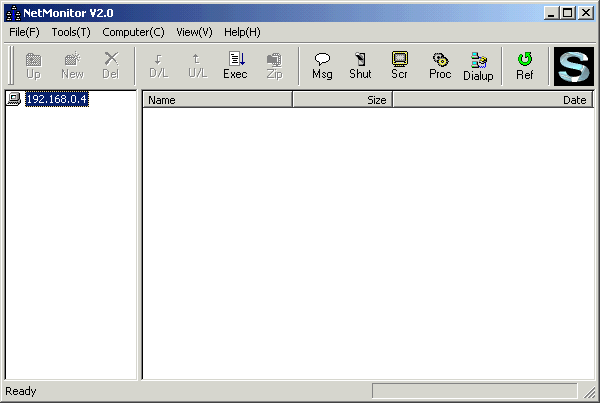
Task: Open the Tools(T) menu
Action: (71, 32)
